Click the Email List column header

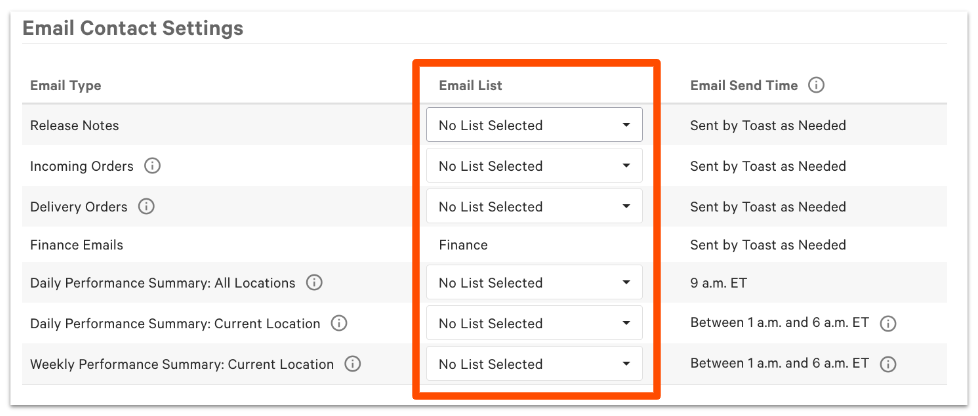[470, 86]
